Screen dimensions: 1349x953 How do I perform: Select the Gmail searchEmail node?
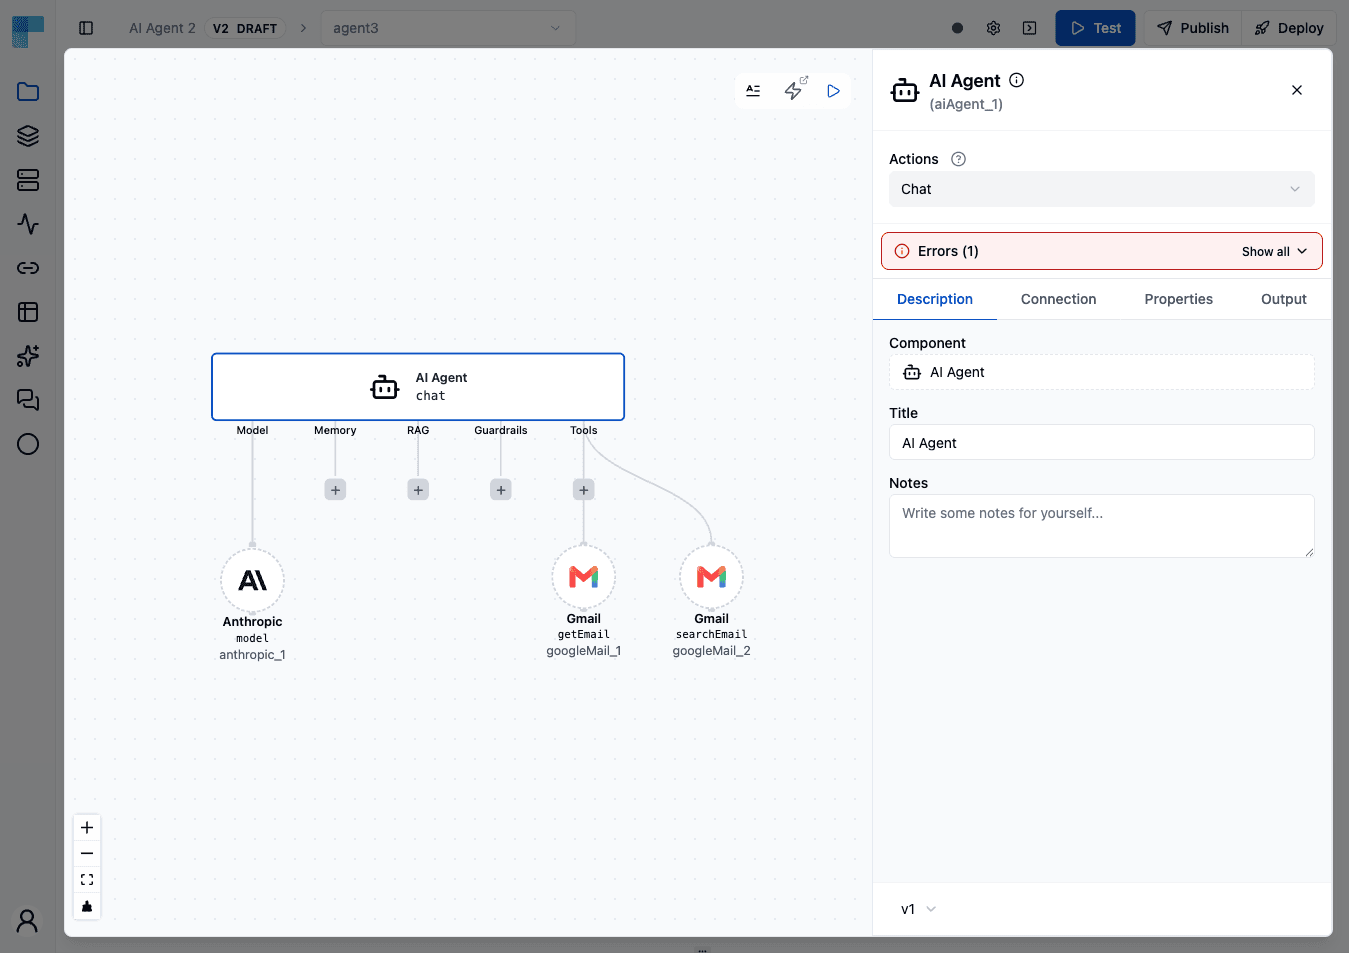click(x=711, y=577)
